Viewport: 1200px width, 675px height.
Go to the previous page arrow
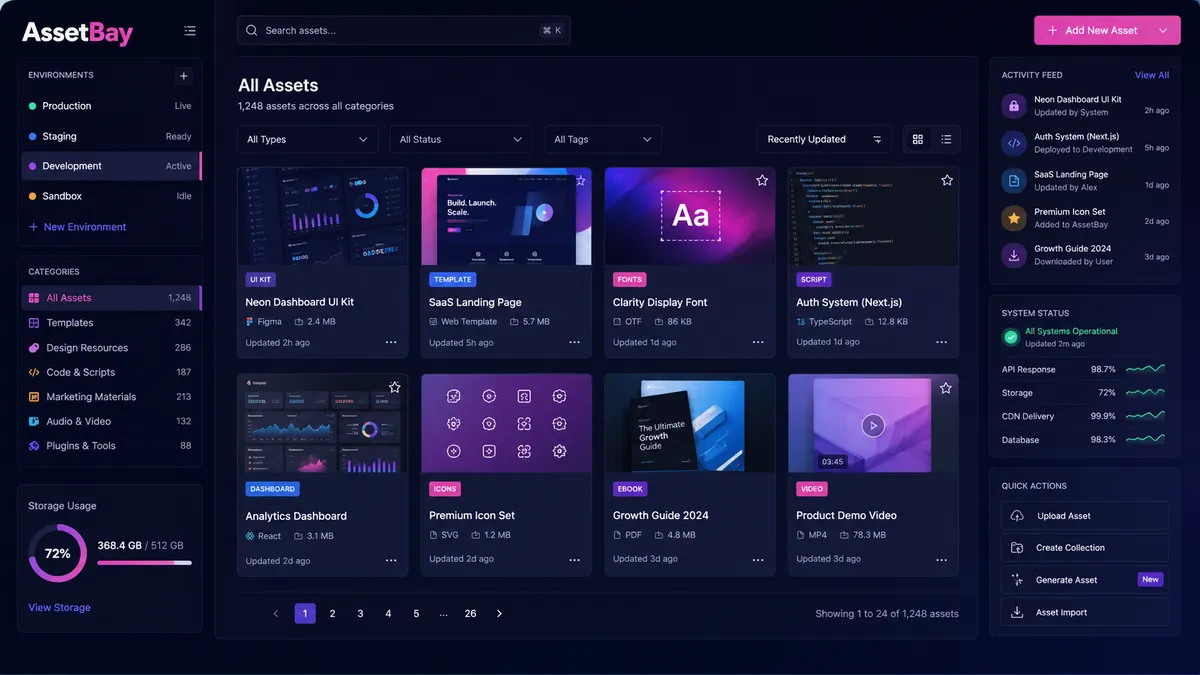point(276,613)
